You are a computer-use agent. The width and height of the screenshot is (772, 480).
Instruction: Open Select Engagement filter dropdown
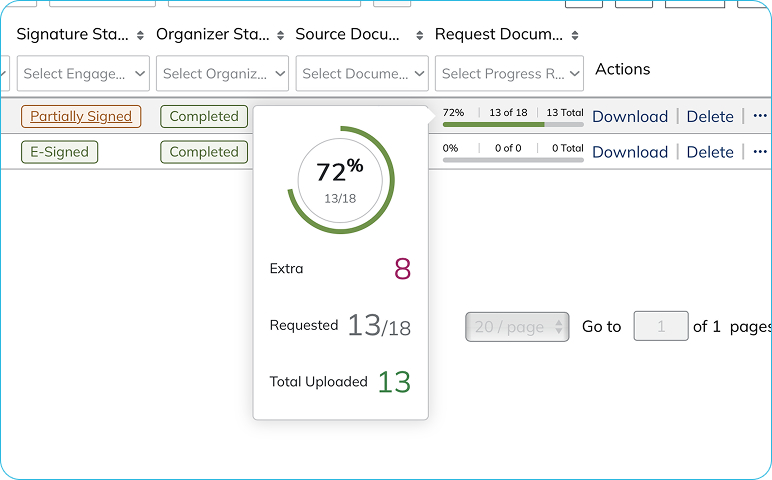(x=83, y=73)
